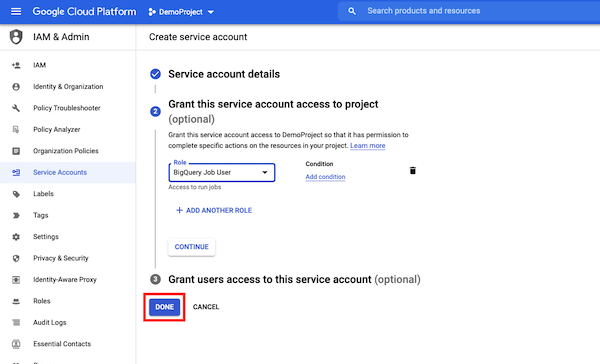Viewport: 600px width, 364px height.
Task: Click the Google Cloud Platform logo text
Action: point(84,11)
